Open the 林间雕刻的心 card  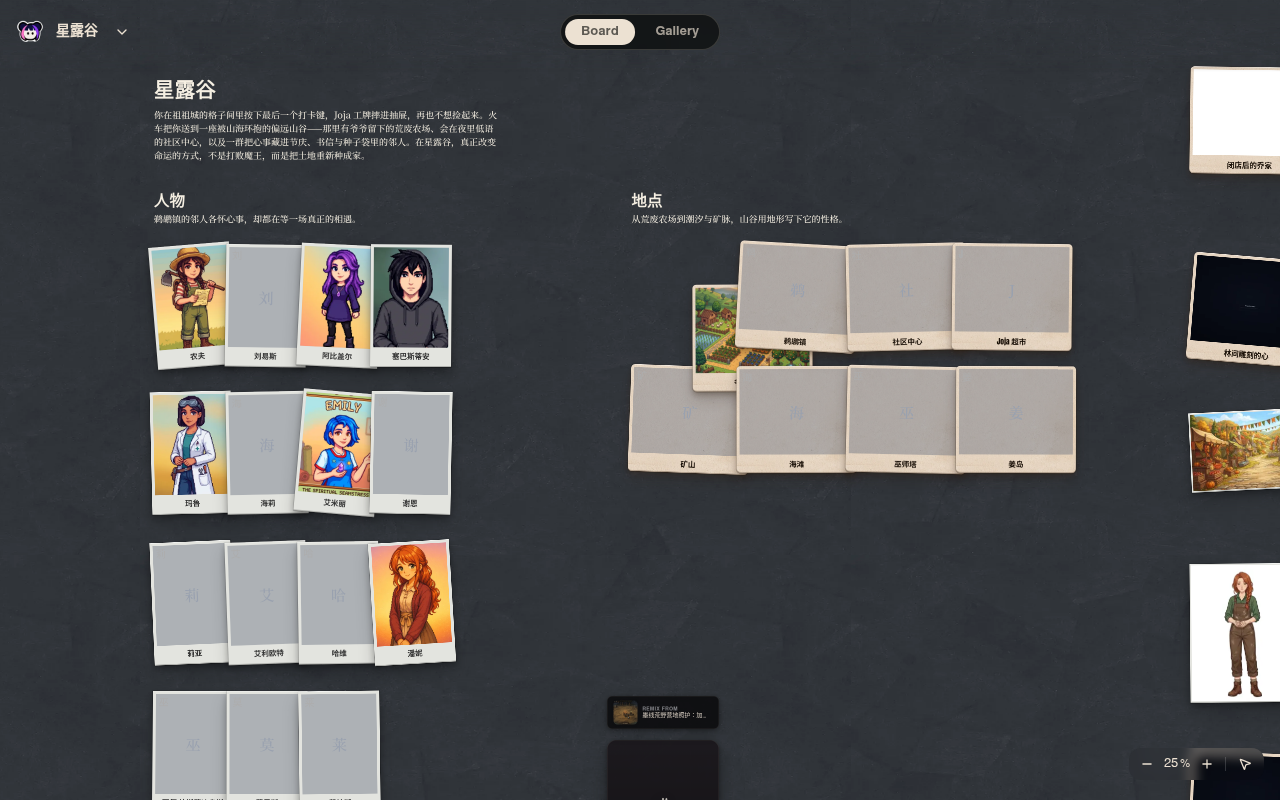[1235, 308]
